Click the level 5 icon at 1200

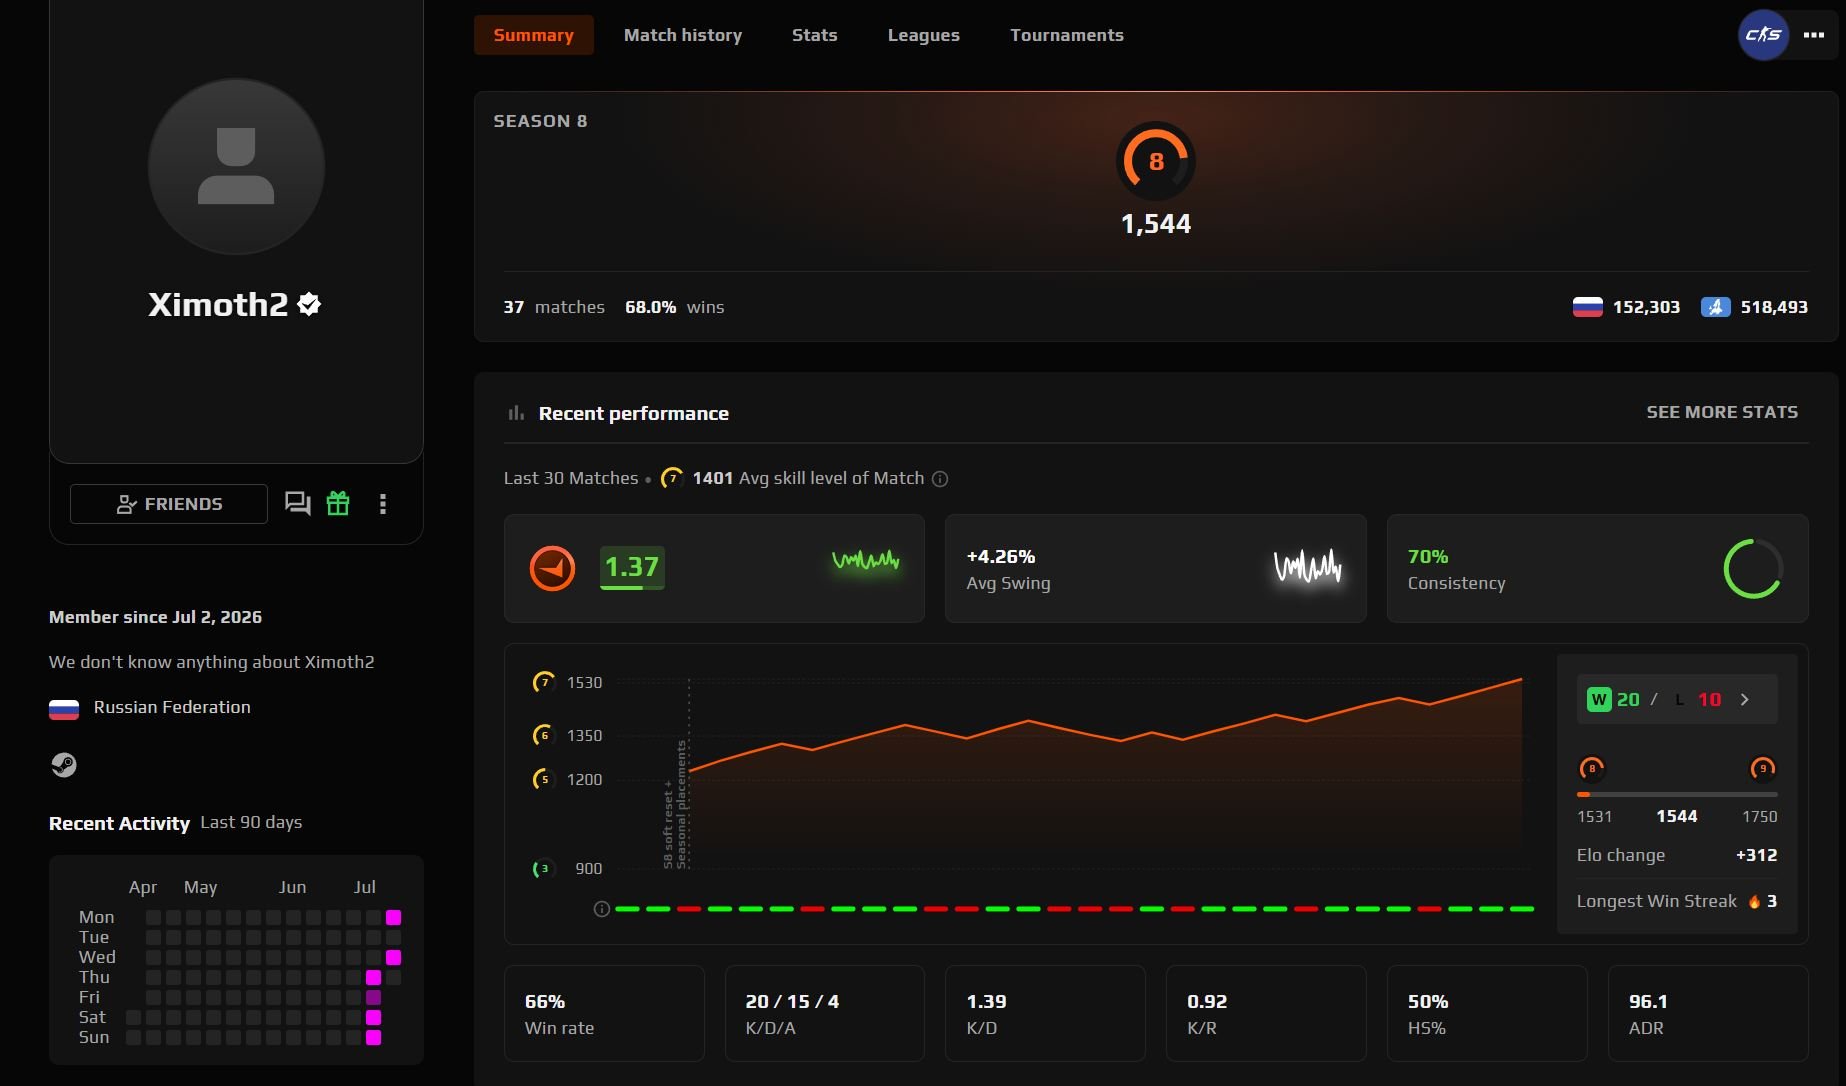click(543, 779)
